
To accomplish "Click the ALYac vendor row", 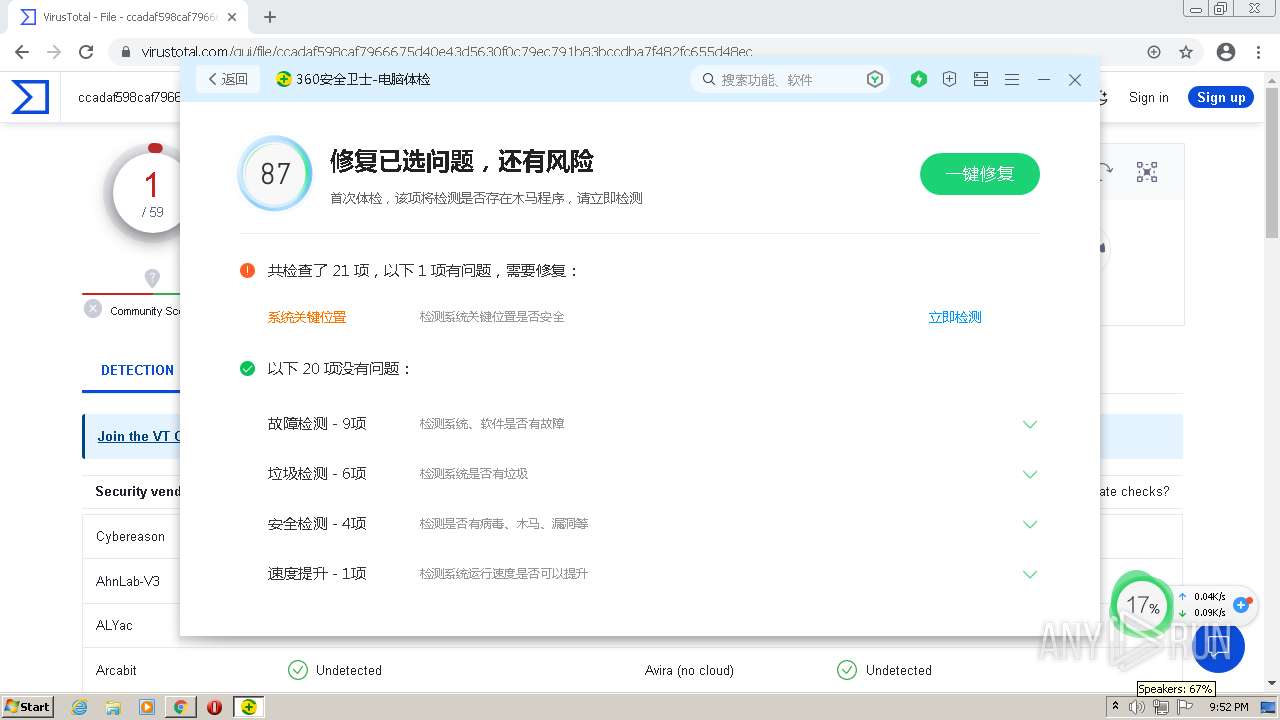I will (114, 625).
